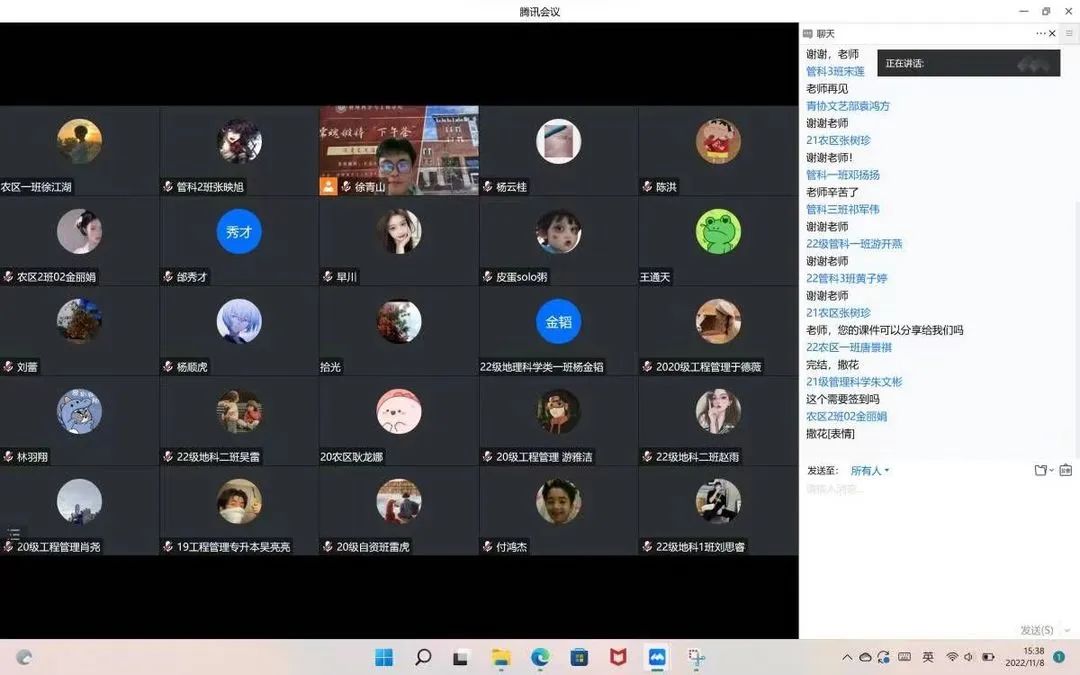
Task: Toggle the speaker volume tray icon
Action: [969, 657]
